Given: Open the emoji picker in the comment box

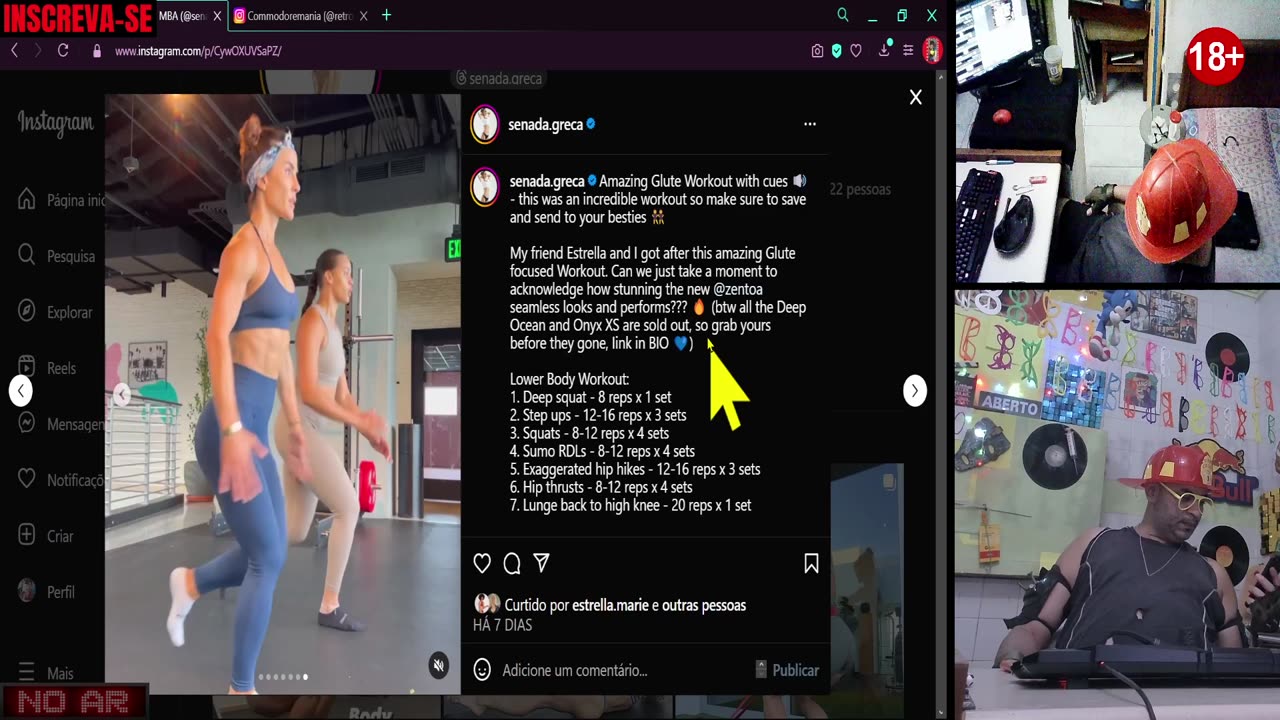Looking at the screenshot, I should [x=482, y=670].
